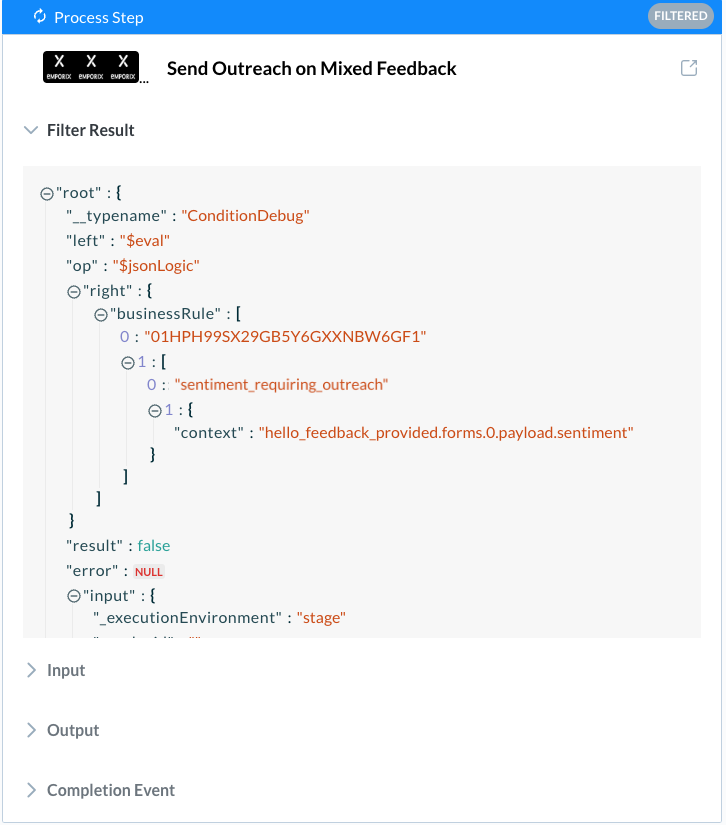The image size is (726, 825).
Task: Collapse the "input" JSON node
Action: [x=74, y=596]
